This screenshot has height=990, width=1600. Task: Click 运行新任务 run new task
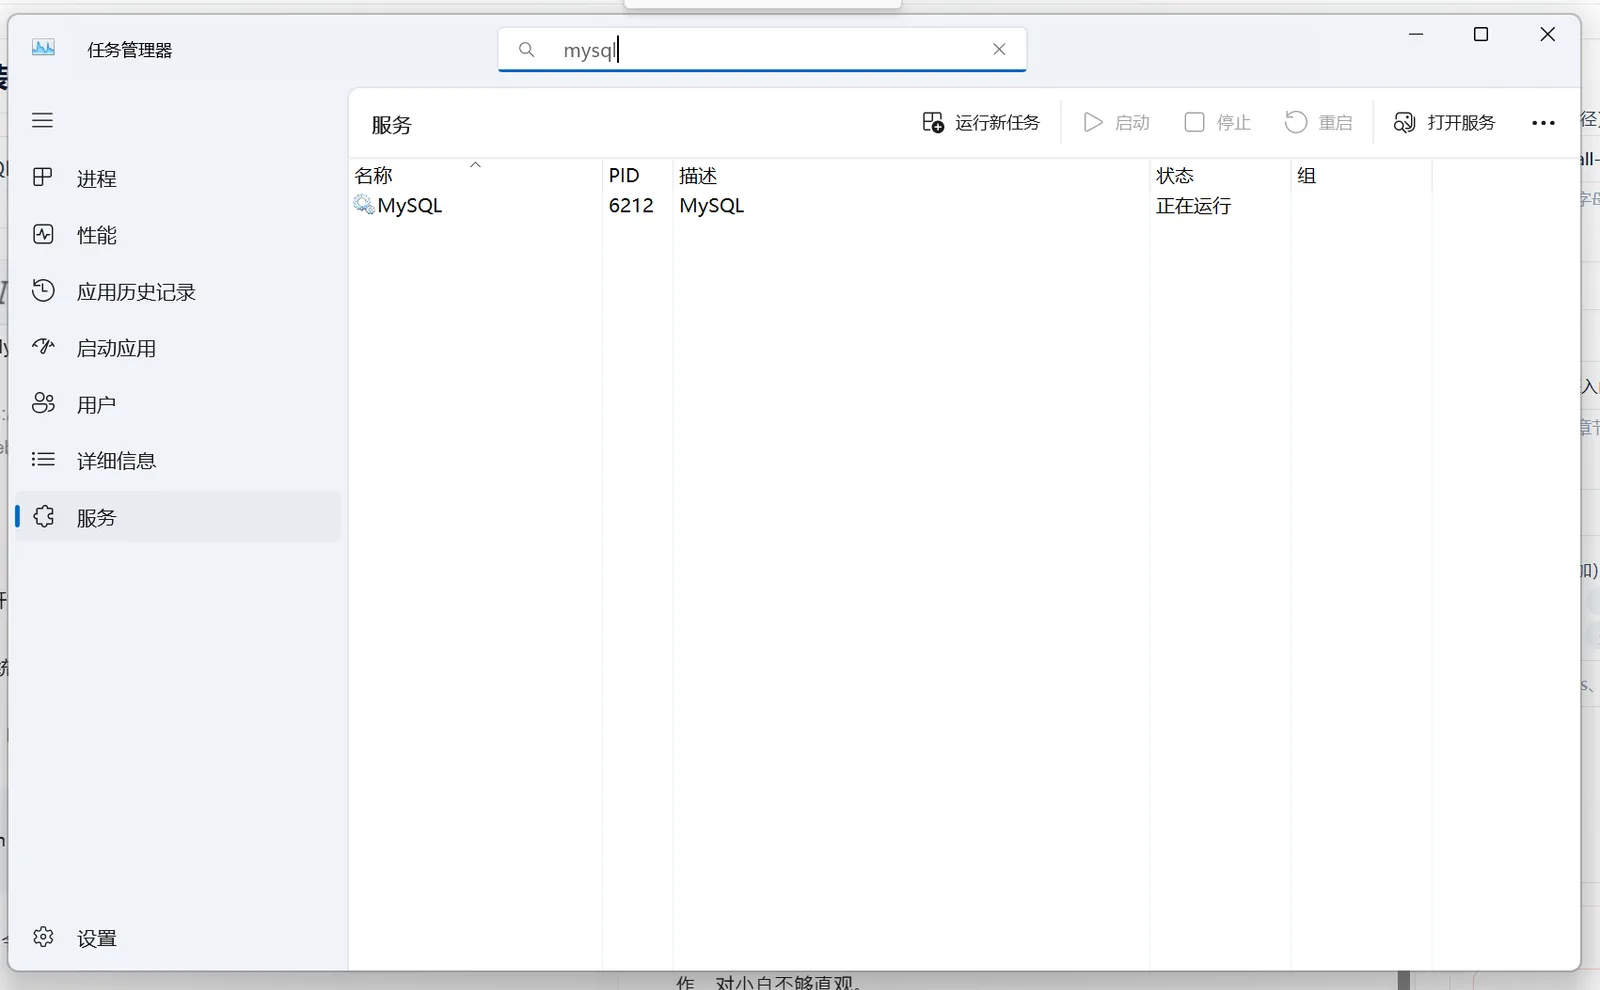981,123
